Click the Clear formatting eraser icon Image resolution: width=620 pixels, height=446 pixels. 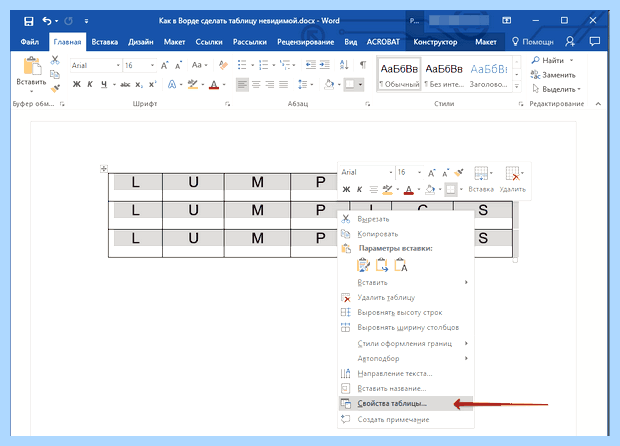point(223,65)
